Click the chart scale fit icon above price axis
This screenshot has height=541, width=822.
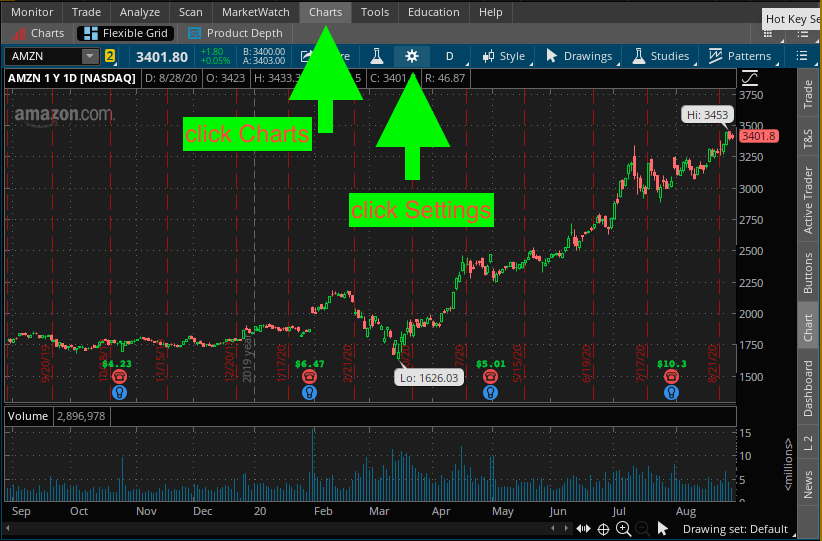click(x=750, y=79)
